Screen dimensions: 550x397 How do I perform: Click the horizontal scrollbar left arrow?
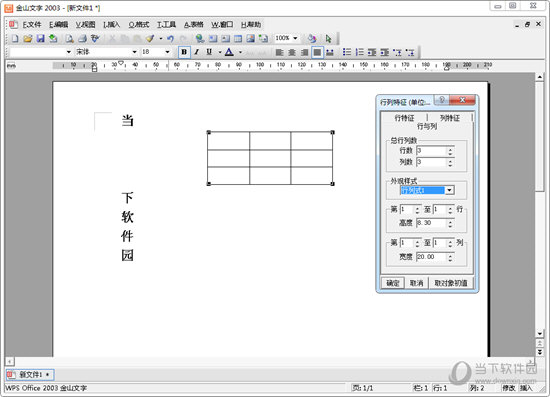[10, 361]
